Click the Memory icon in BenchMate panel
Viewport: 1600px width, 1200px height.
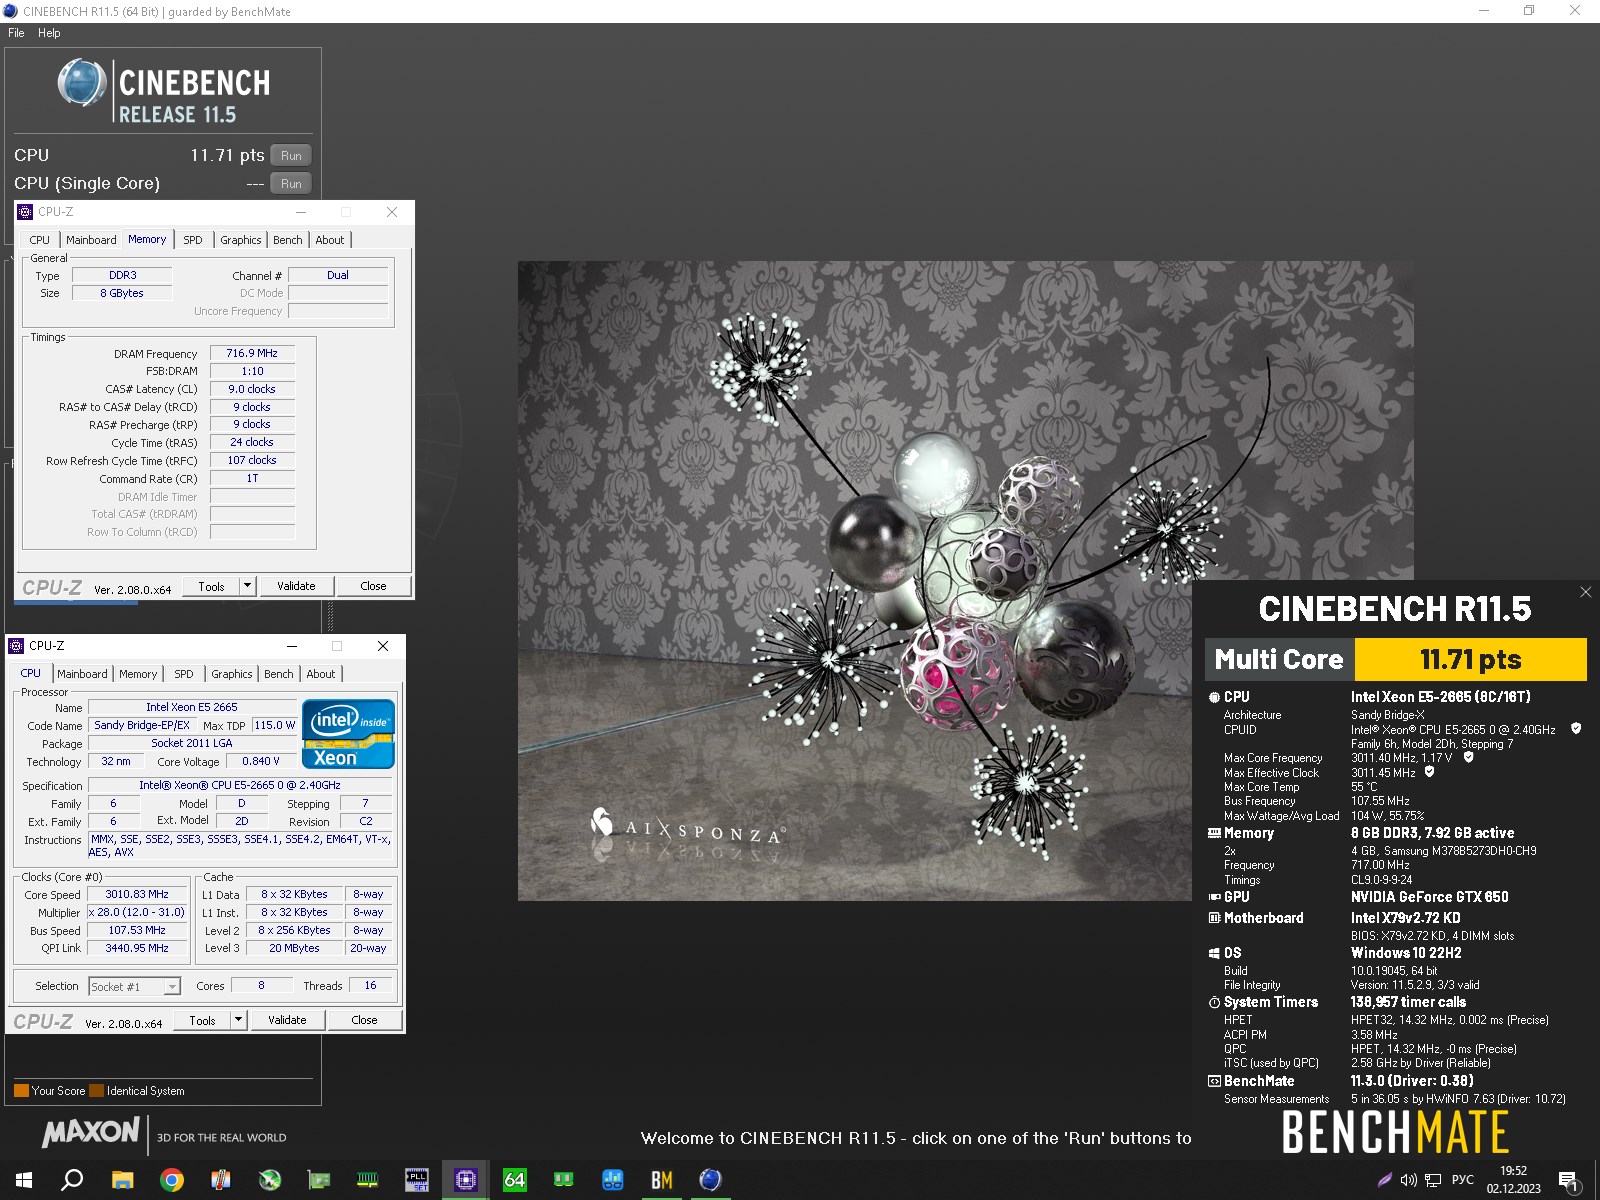1214,833
